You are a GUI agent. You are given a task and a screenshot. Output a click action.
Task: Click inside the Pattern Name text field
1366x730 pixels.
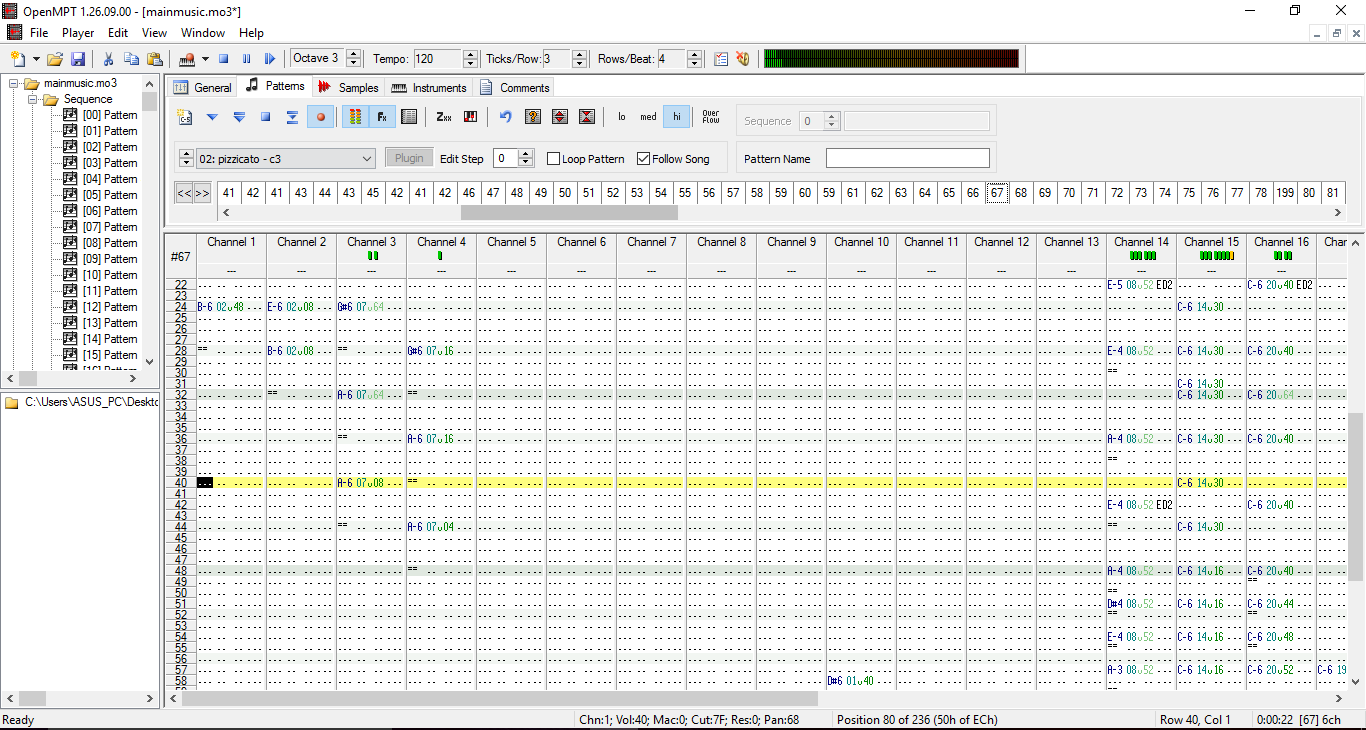tap(907, 159)
